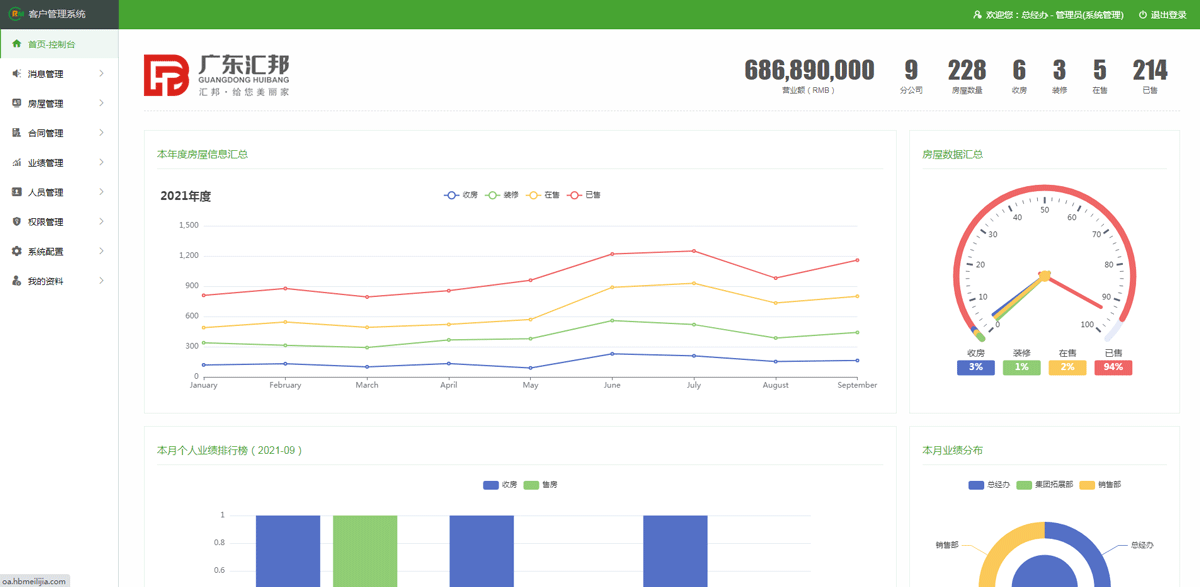Image resolution: width=1200 pixels, height=587 pixels.
Task: Click the 5 在售 statistic
Action: click(x=1100, y=75)
